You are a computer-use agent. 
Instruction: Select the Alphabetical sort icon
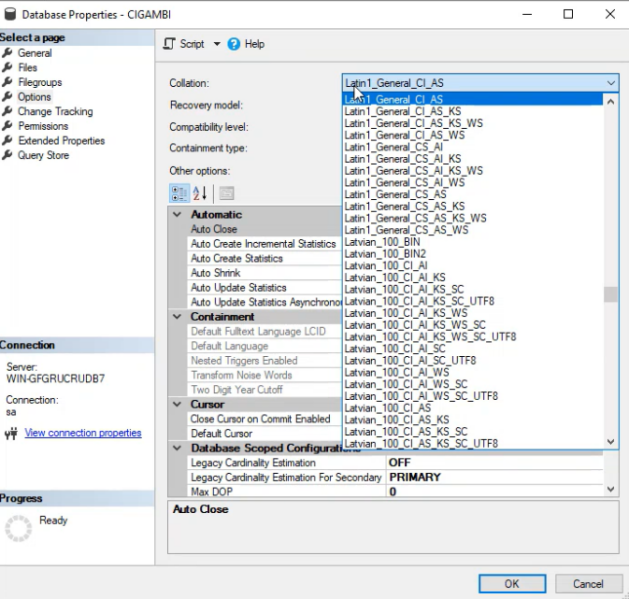pos(200,193)
